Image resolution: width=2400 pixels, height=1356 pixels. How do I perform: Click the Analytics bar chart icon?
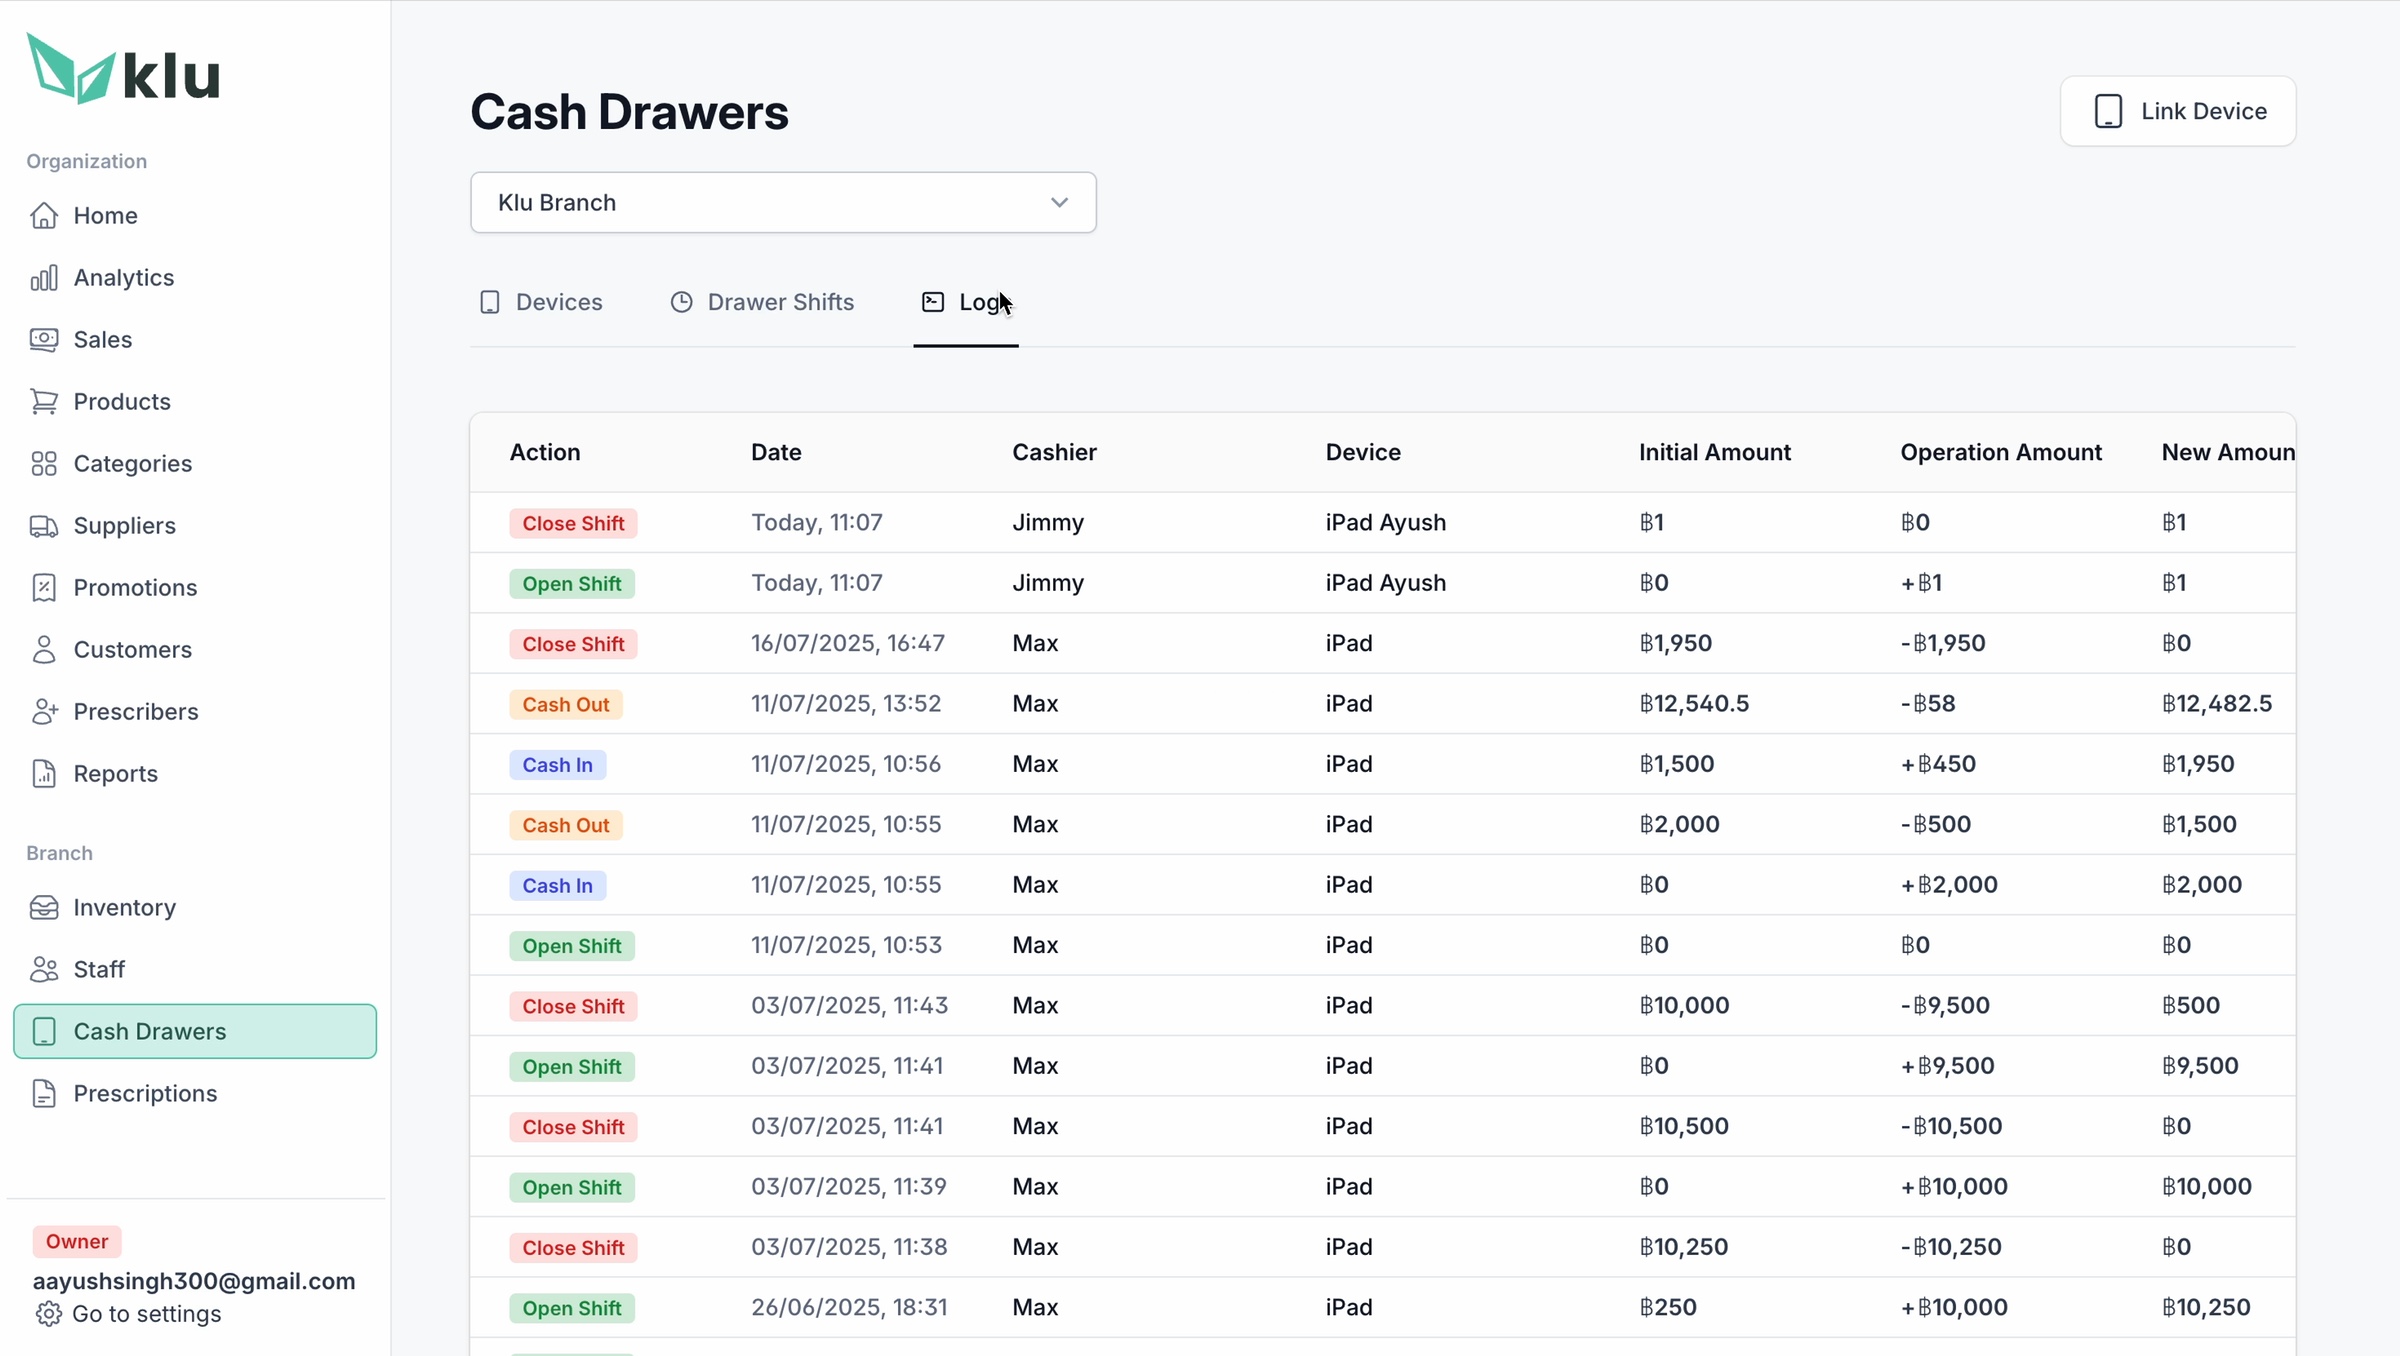(44, 277)
